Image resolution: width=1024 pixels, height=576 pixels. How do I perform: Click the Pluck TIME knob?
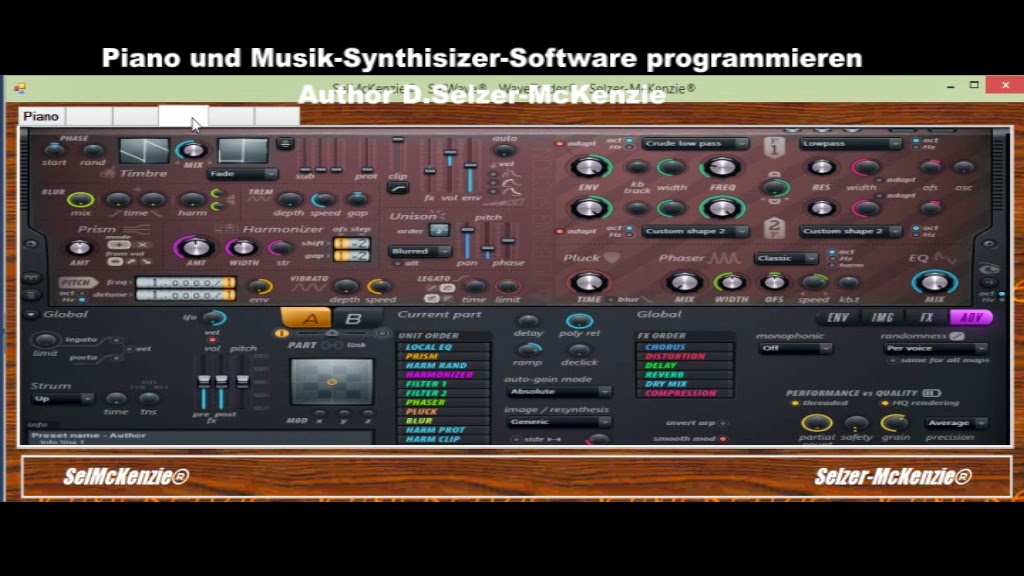point(589,283)
